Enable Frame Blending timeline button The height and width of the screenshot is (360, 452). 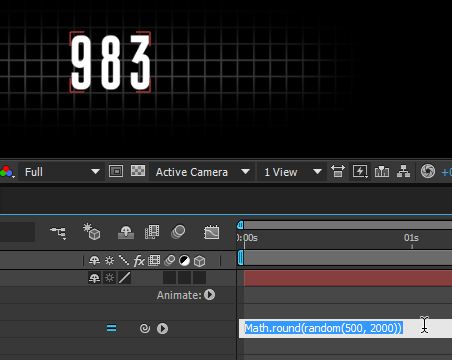(x=152, y=232)
